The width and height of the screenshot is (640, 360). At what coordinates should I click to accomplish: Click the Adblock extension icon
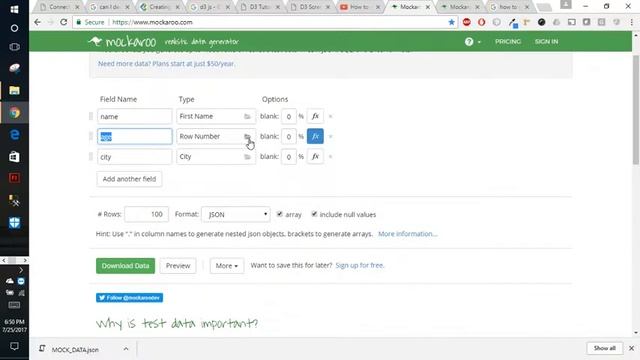point(467,22)
